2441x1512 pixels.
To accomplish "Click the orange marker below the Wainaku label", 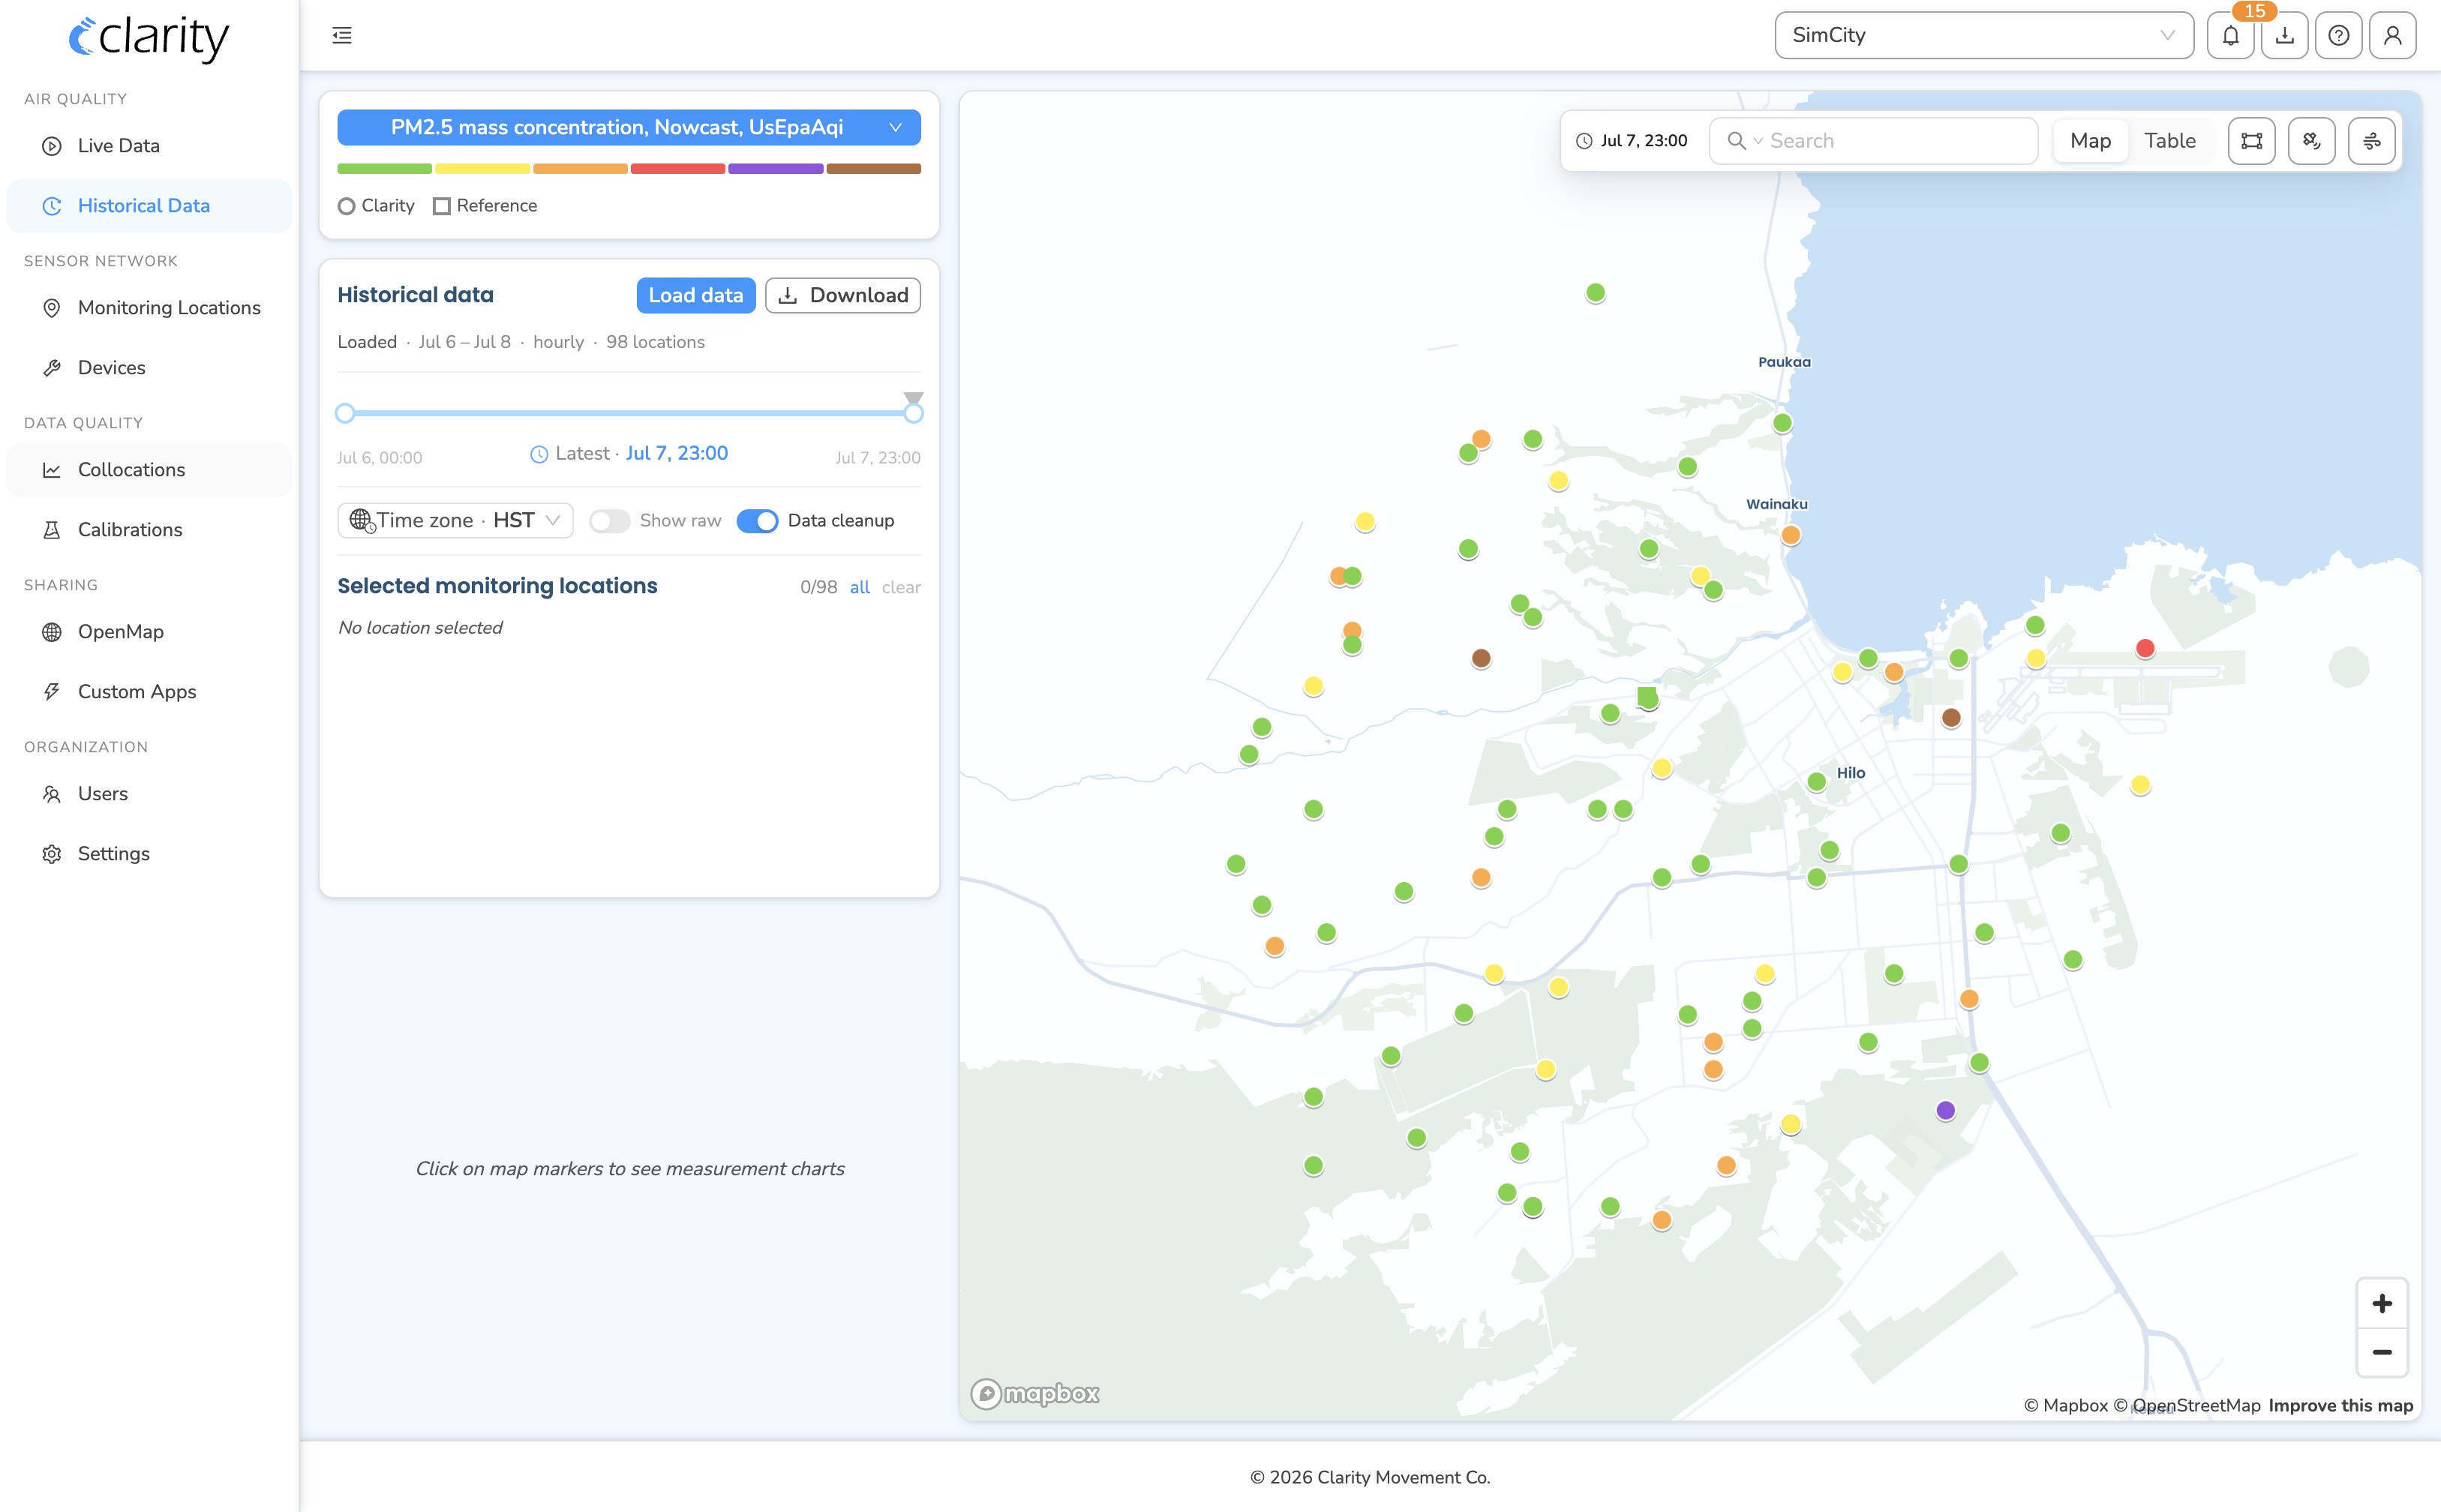I will click(1790, 535).
